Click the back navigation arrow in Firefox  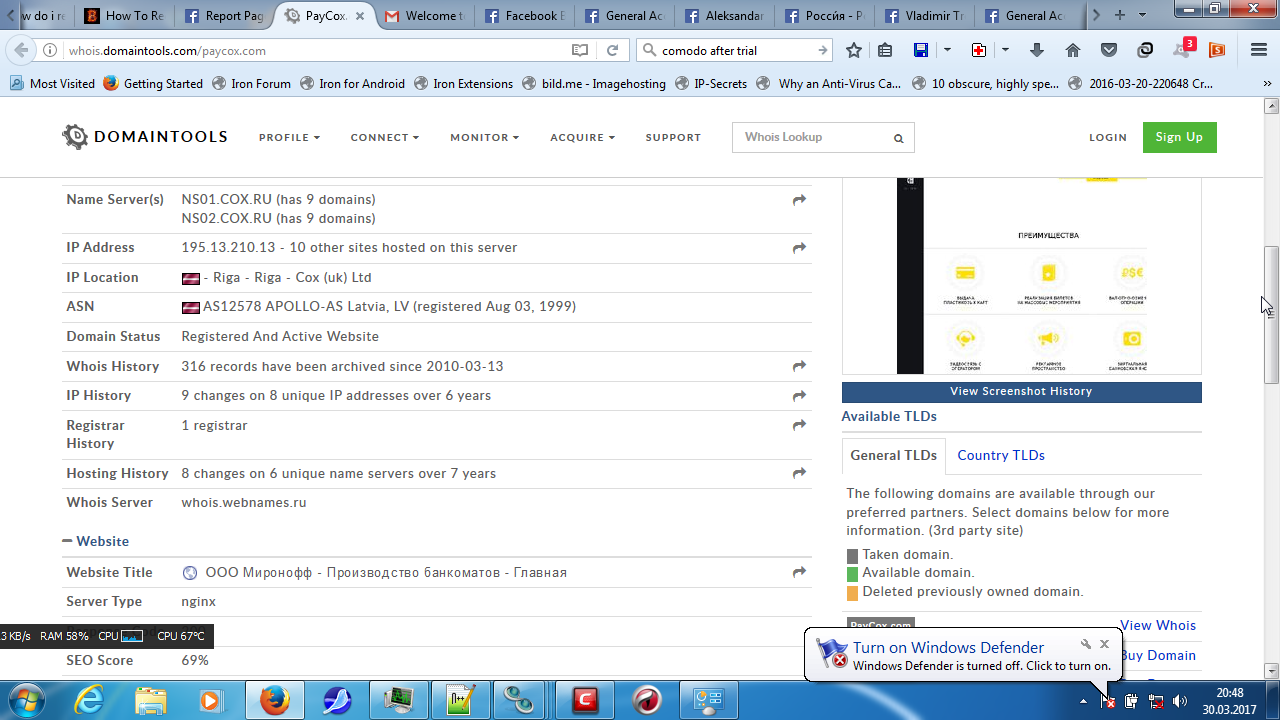coord(22,50)
